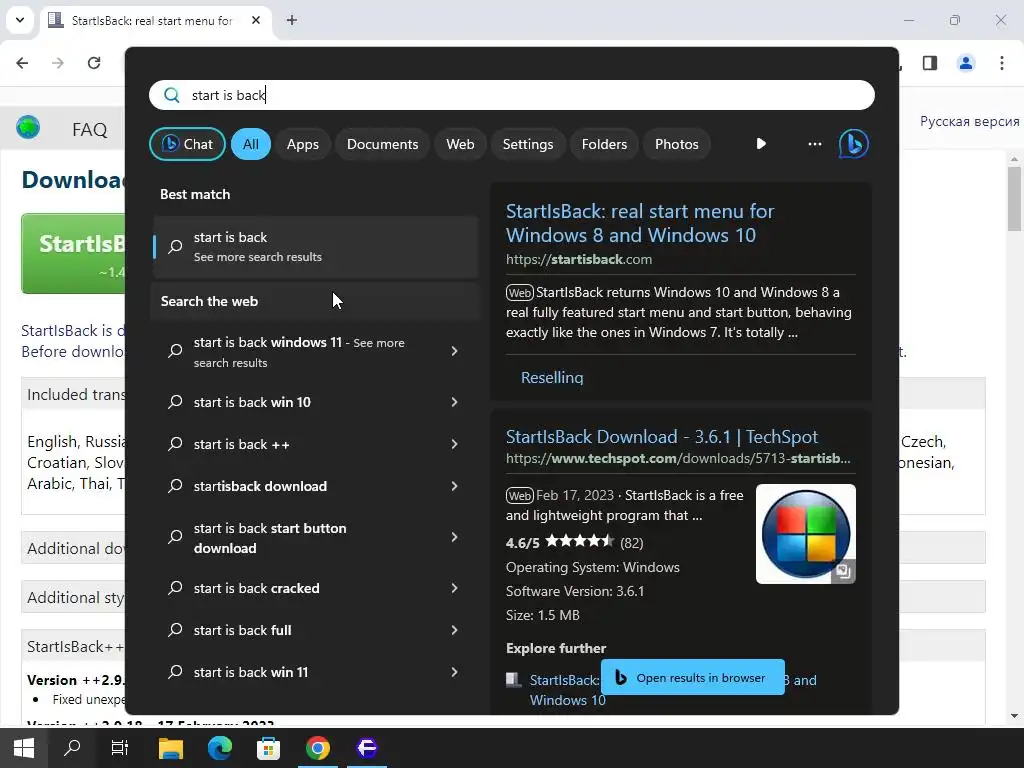Switch to Google Chrome on taskbar

pos(318,748)
